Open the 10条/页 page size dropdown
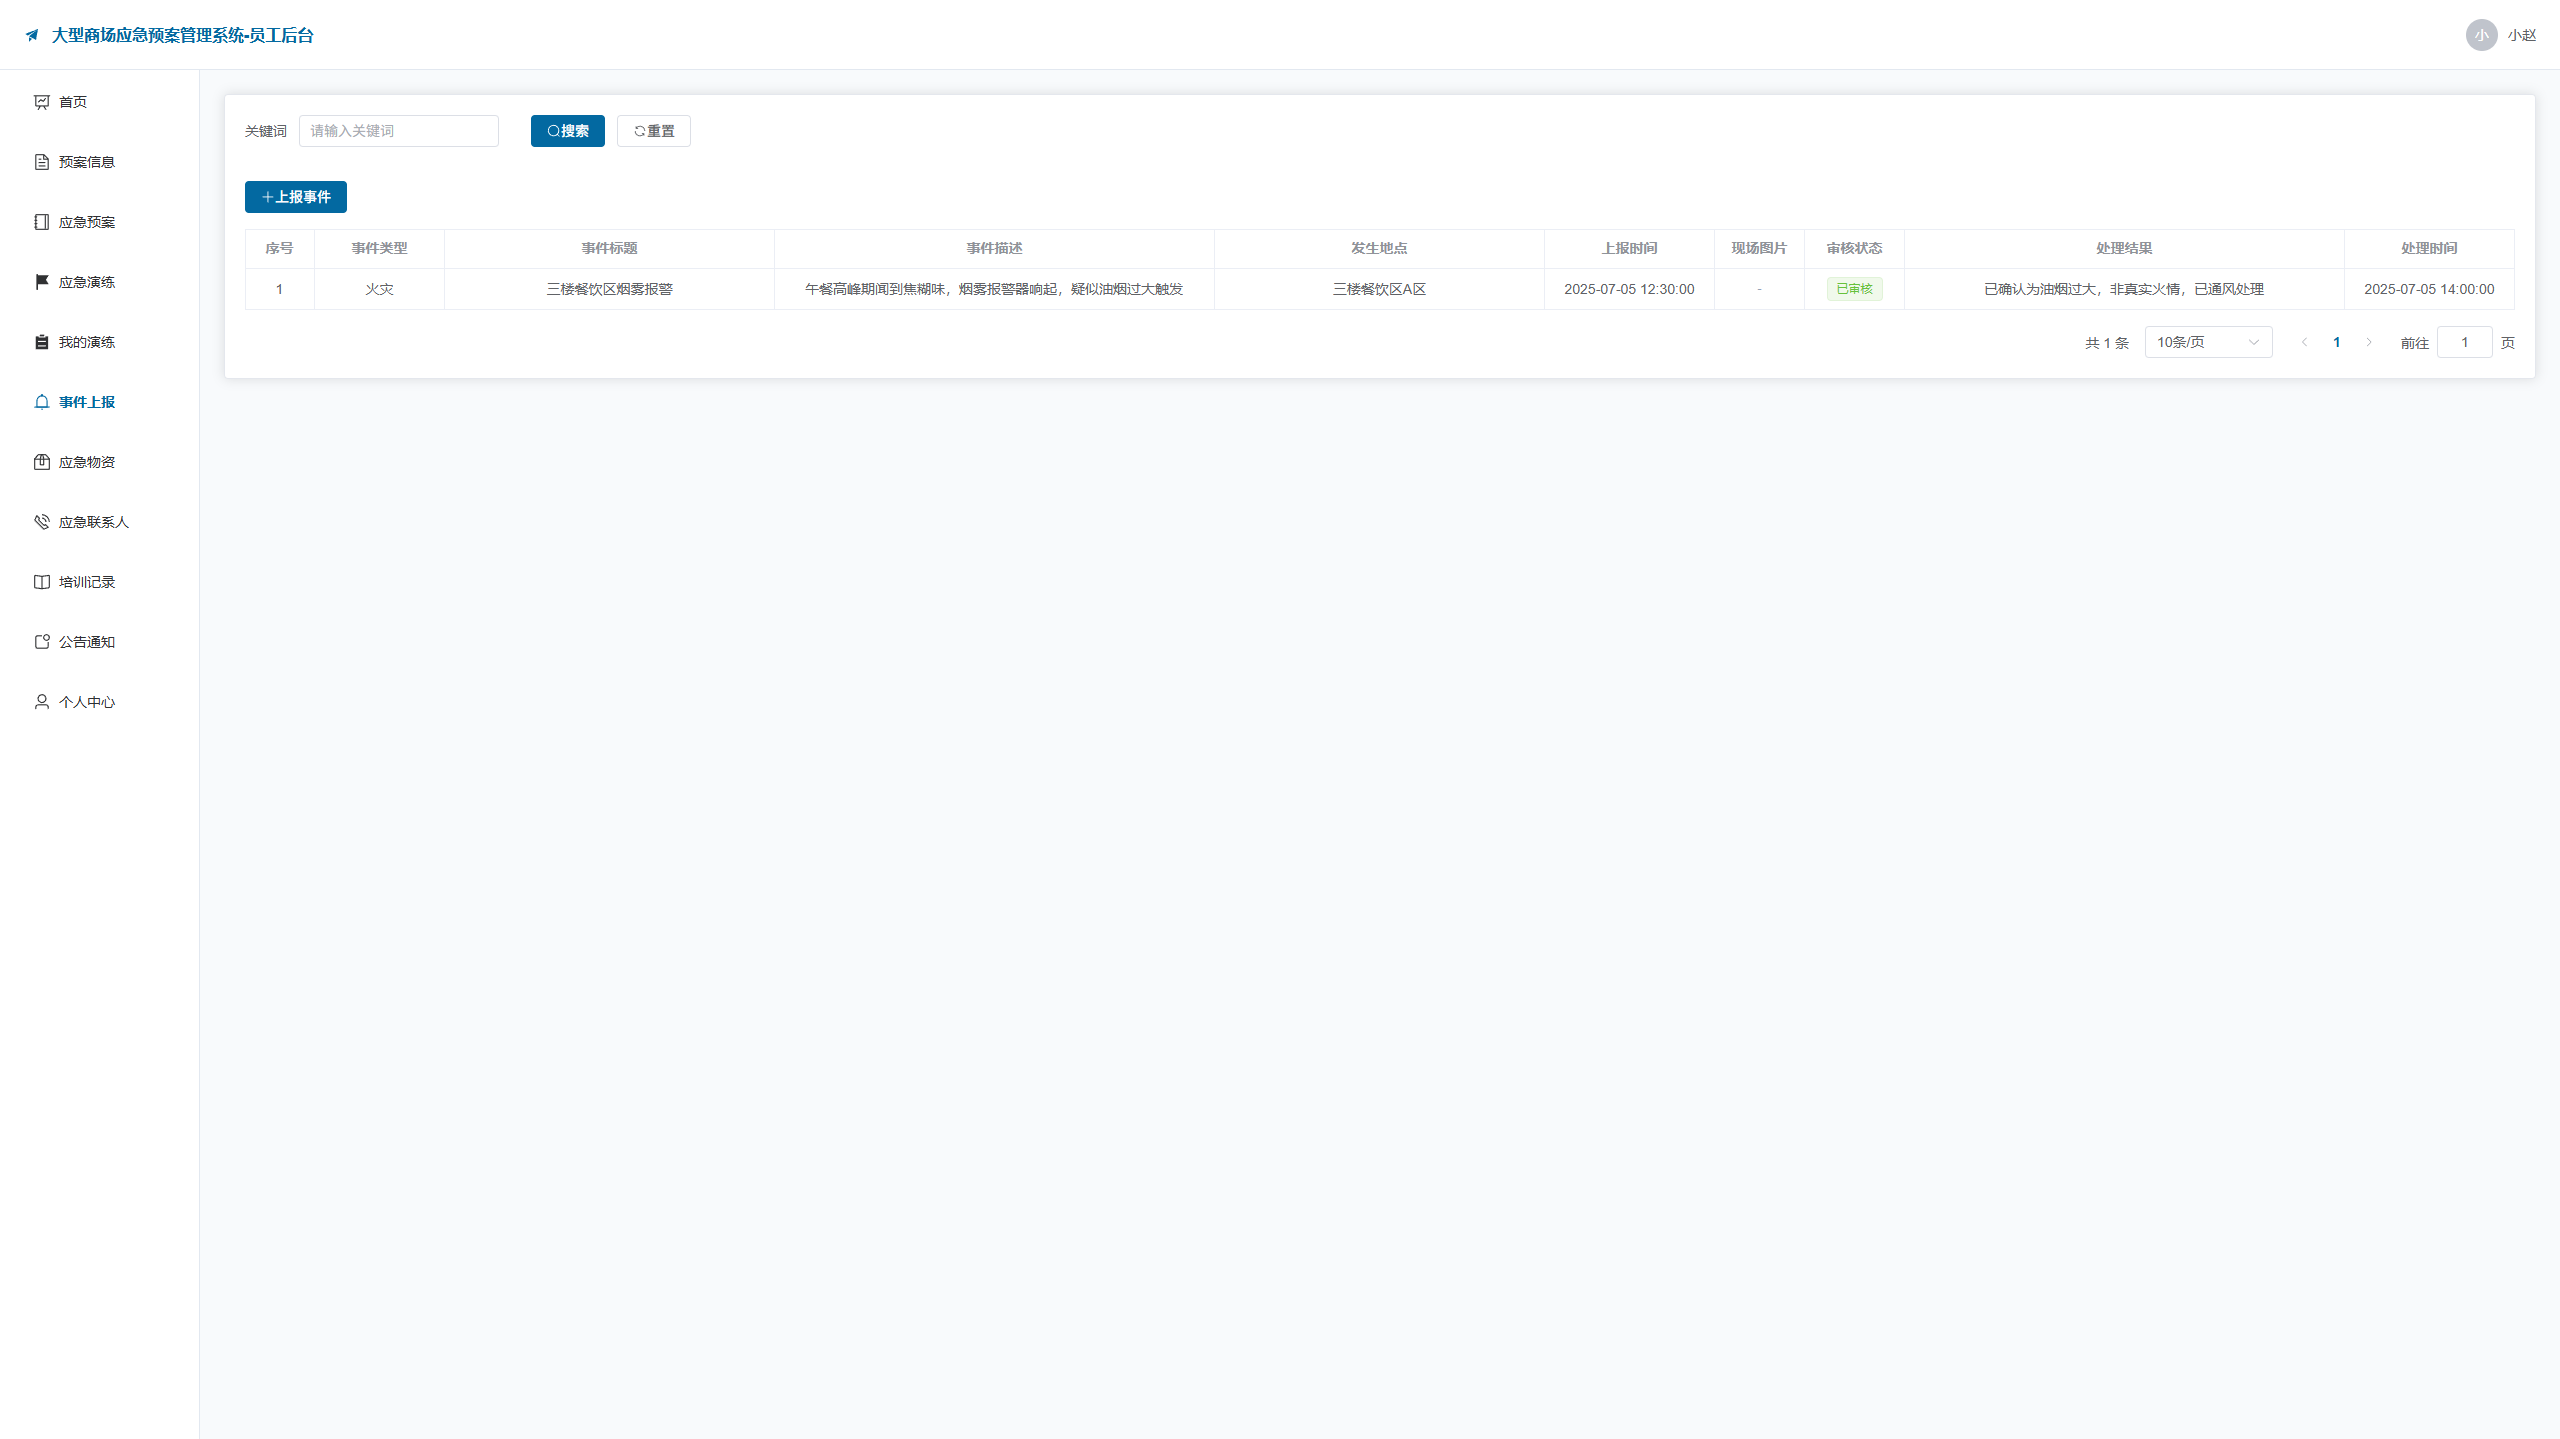The width and height of the screenshot is (2560, 1439). [x=2208, y=342]
